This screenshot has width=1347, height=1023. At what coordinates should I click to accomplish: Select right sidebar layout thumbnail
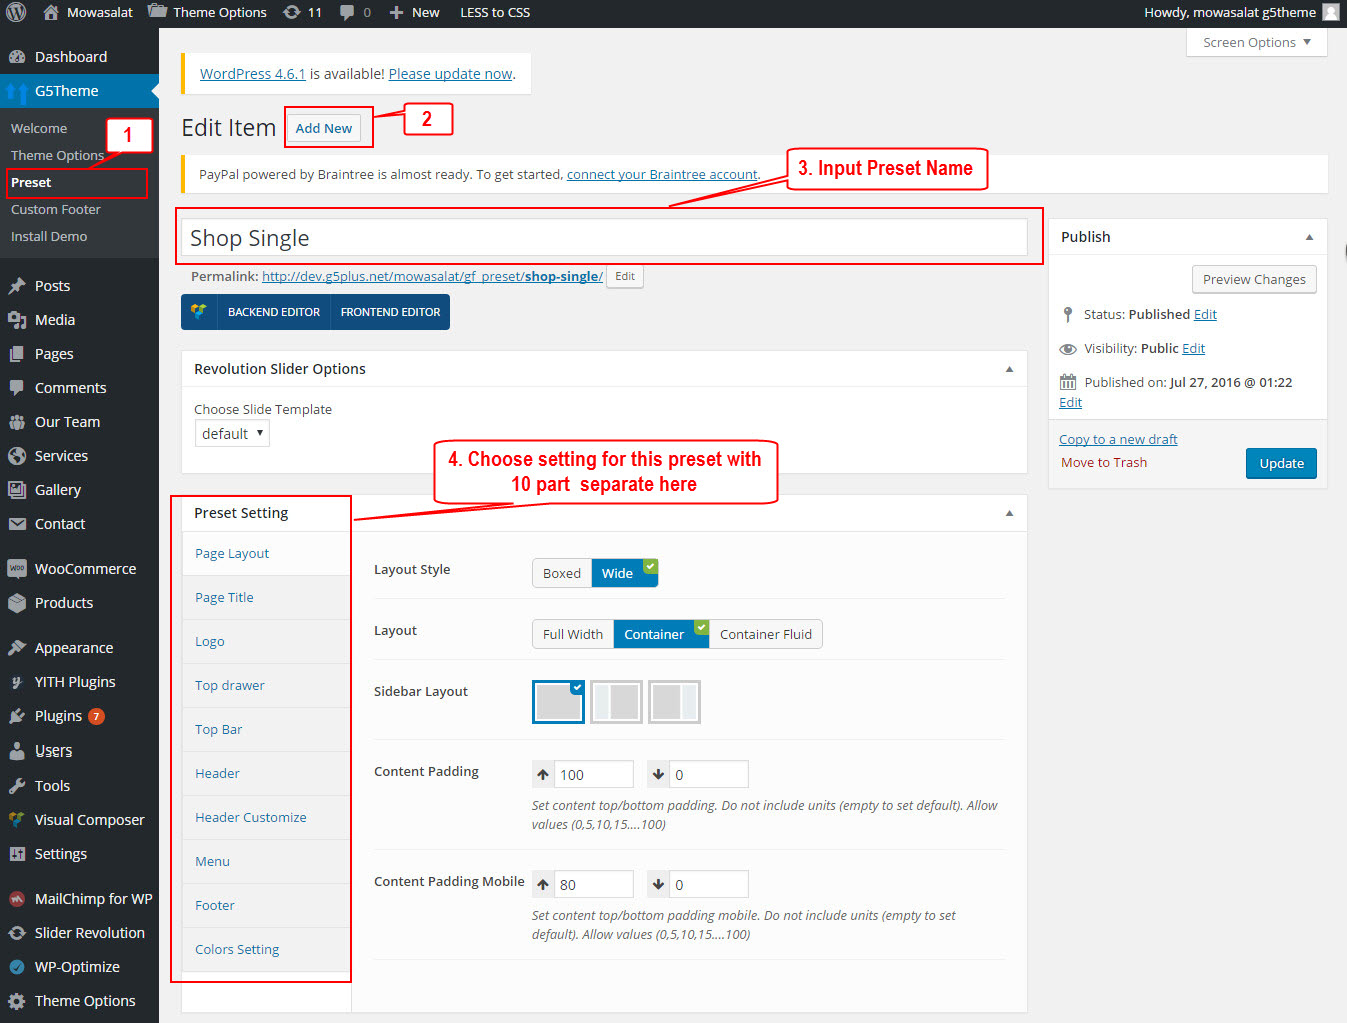point(674,702)
